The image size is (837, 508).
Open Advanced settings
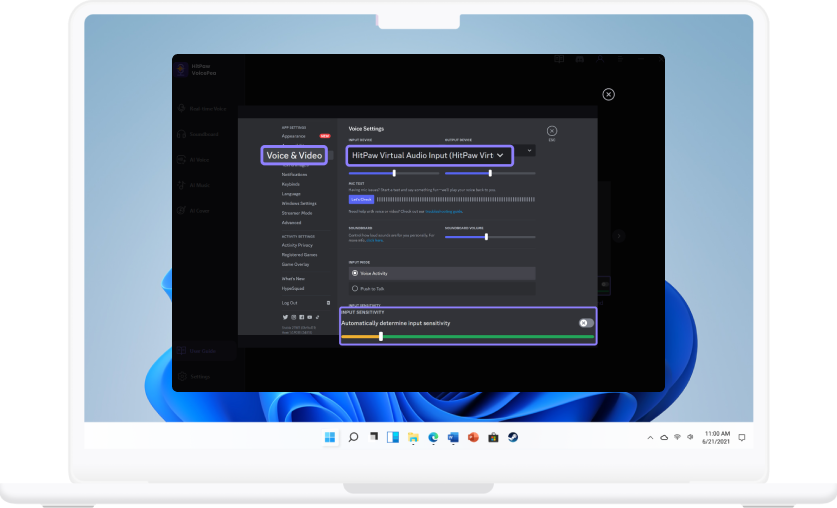291,223
